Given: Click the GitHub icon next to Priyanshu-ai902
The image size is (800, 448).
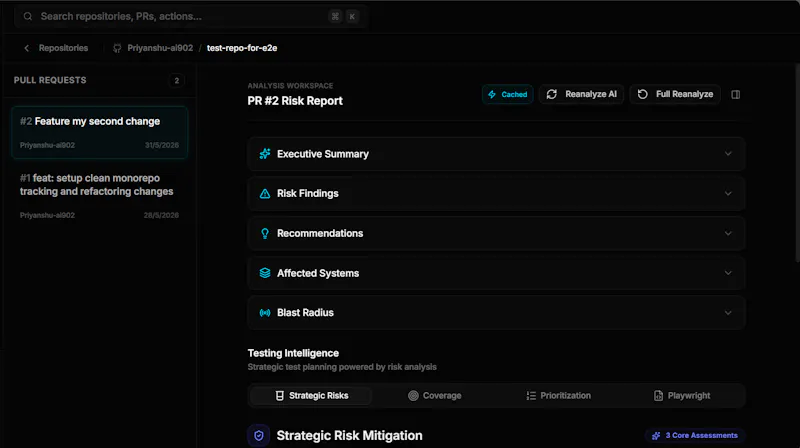Looking at the screenshot, I should (x=117, y=48).
